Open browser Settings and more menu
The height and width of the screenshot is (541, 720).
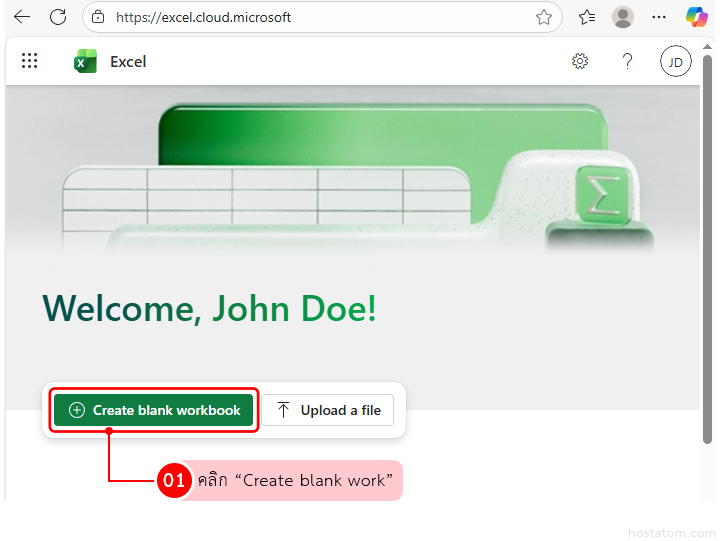(658, 17)
